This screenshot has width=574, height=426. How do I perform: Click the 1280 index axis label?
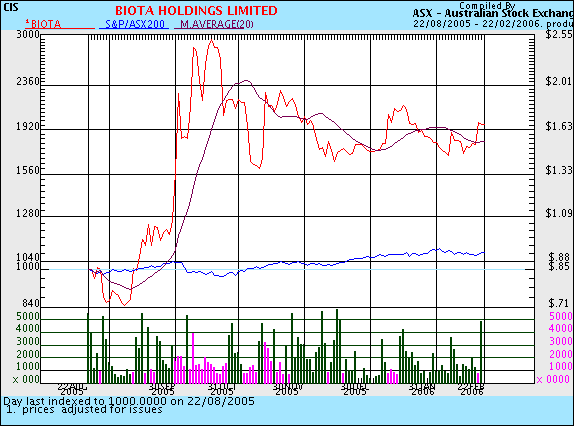(x=28, y=213)
